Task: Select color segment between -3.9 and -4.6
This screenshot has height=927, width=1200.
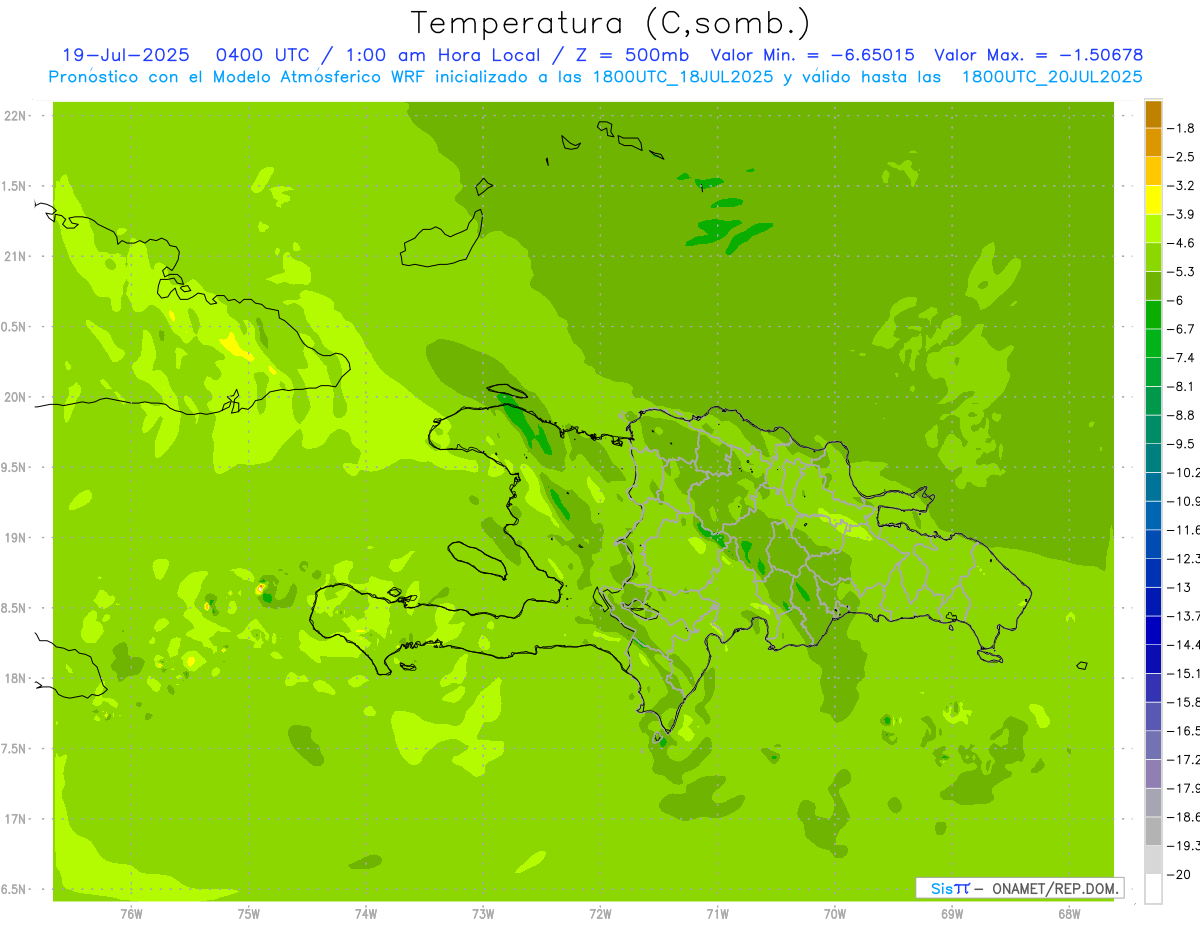Action: tap(1153, 228)
